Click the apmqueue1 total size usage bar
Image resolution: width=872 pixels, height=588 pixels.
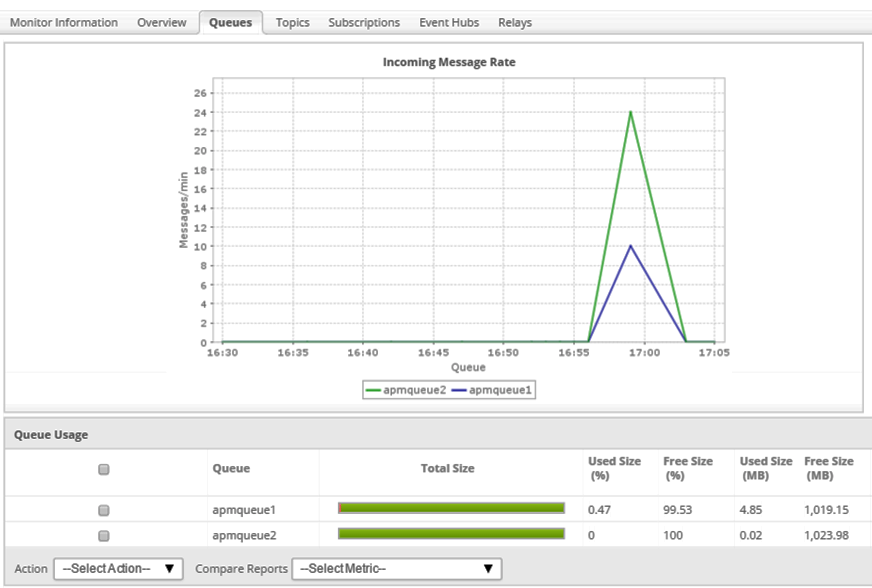451,508
